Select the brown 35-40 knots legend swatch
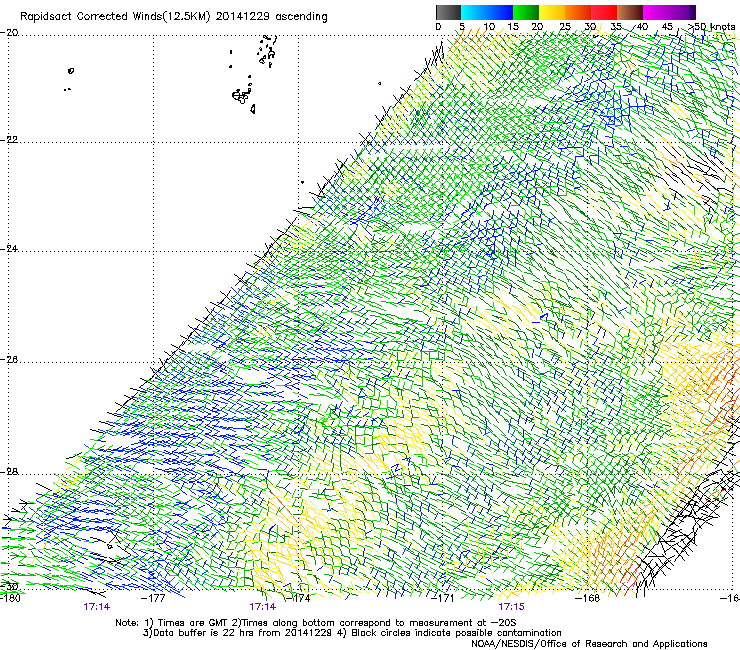The height and width of the screenshot is (650, 740). 630,12
